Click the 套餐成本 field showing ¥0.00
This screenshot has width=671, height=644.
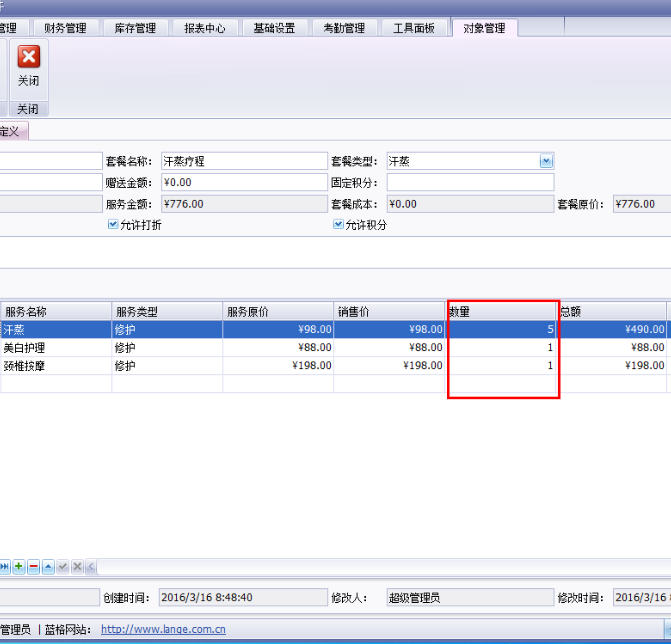click(x=470, y=204)
